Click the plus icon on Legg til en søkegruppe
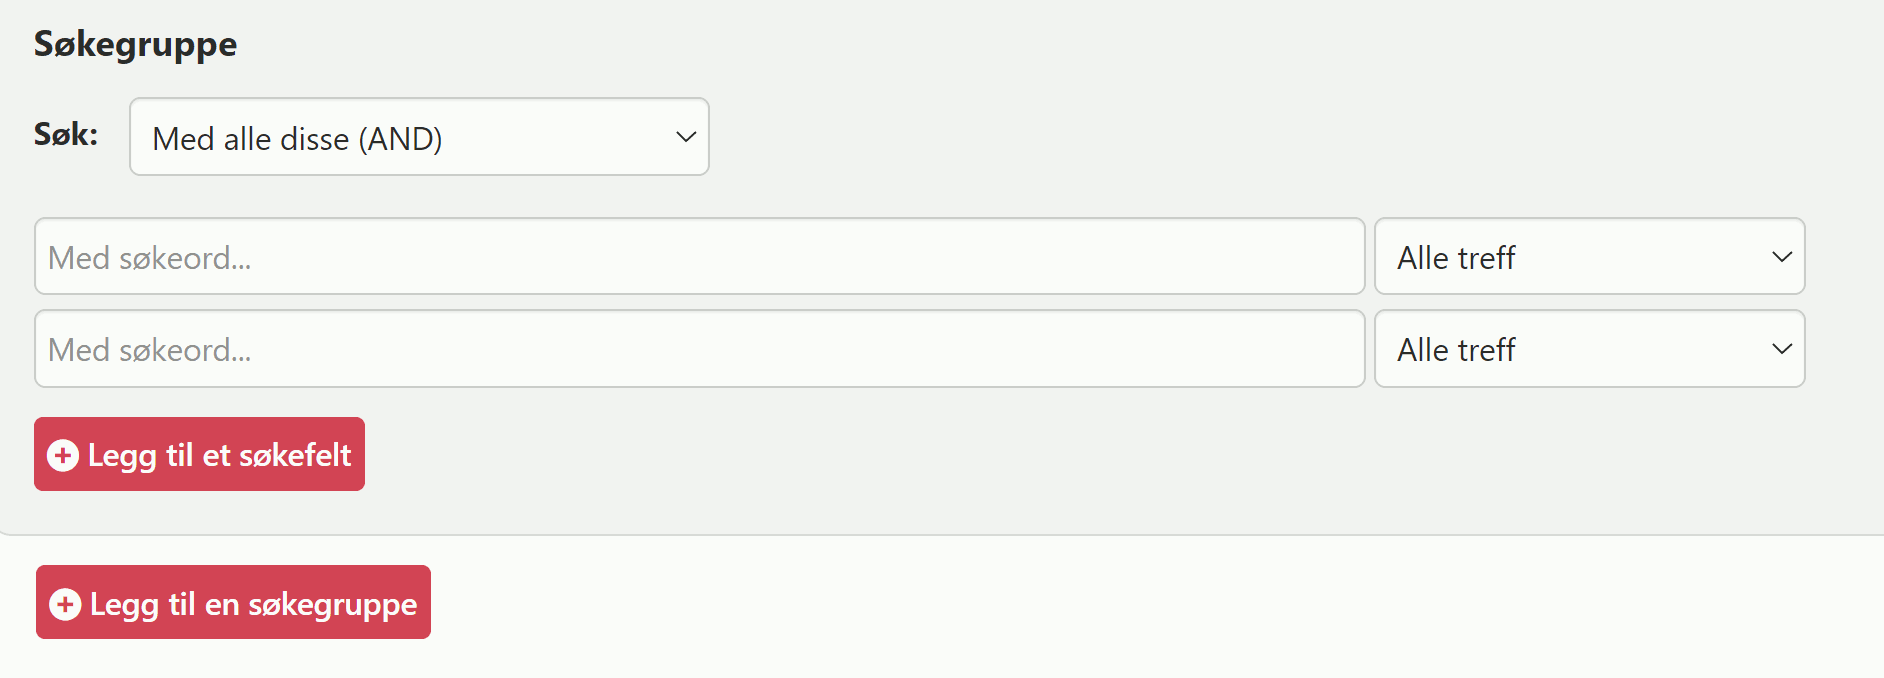Screen dimensions: 1884x678 coord(65,604)
